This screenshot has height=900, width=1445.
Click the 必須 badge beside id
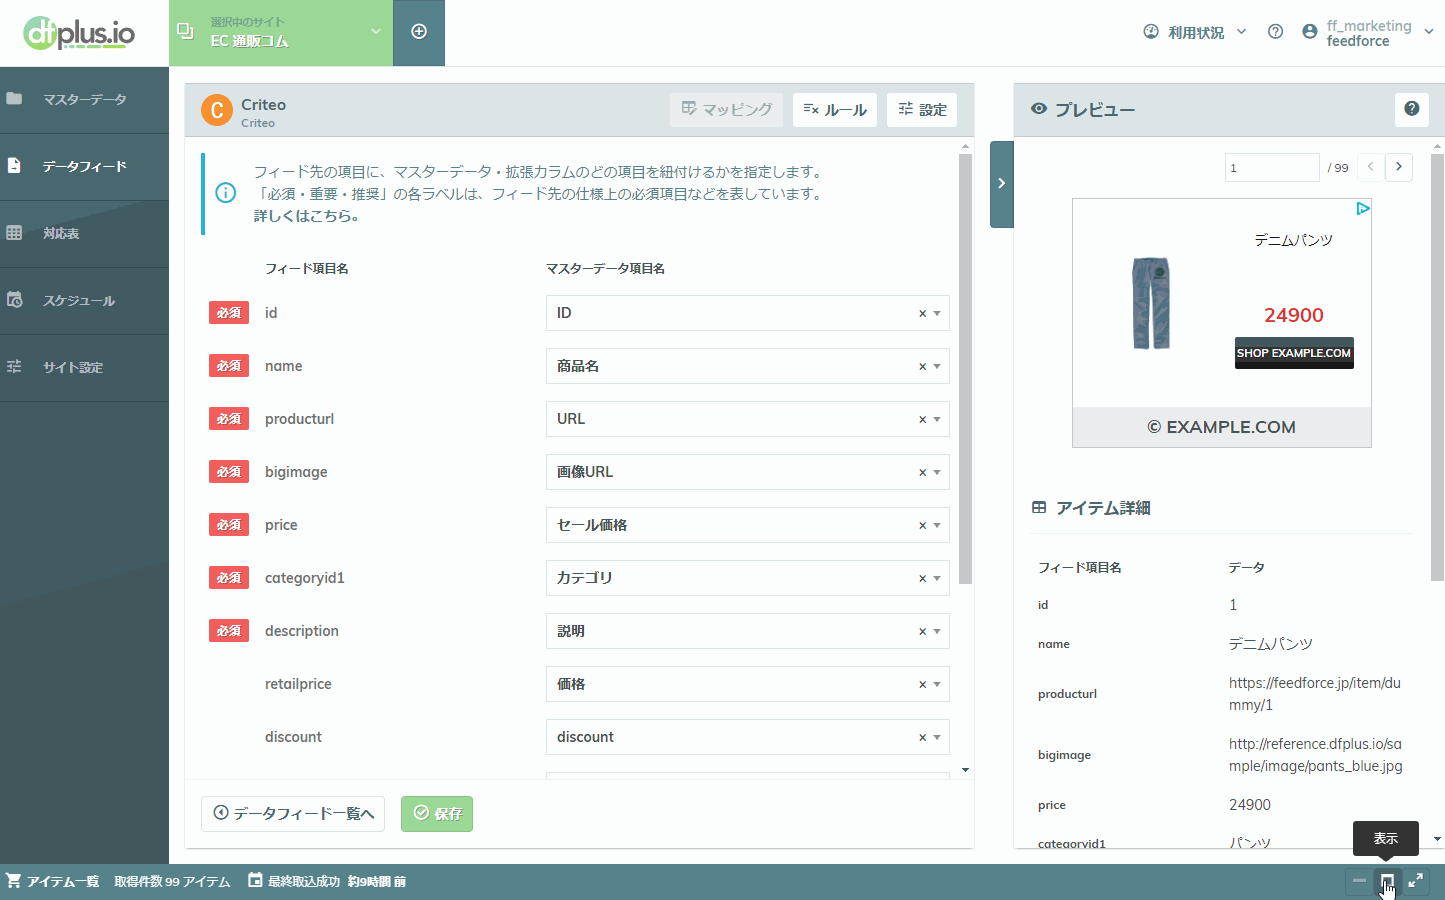pyautogui.click(x=229, y=313)
